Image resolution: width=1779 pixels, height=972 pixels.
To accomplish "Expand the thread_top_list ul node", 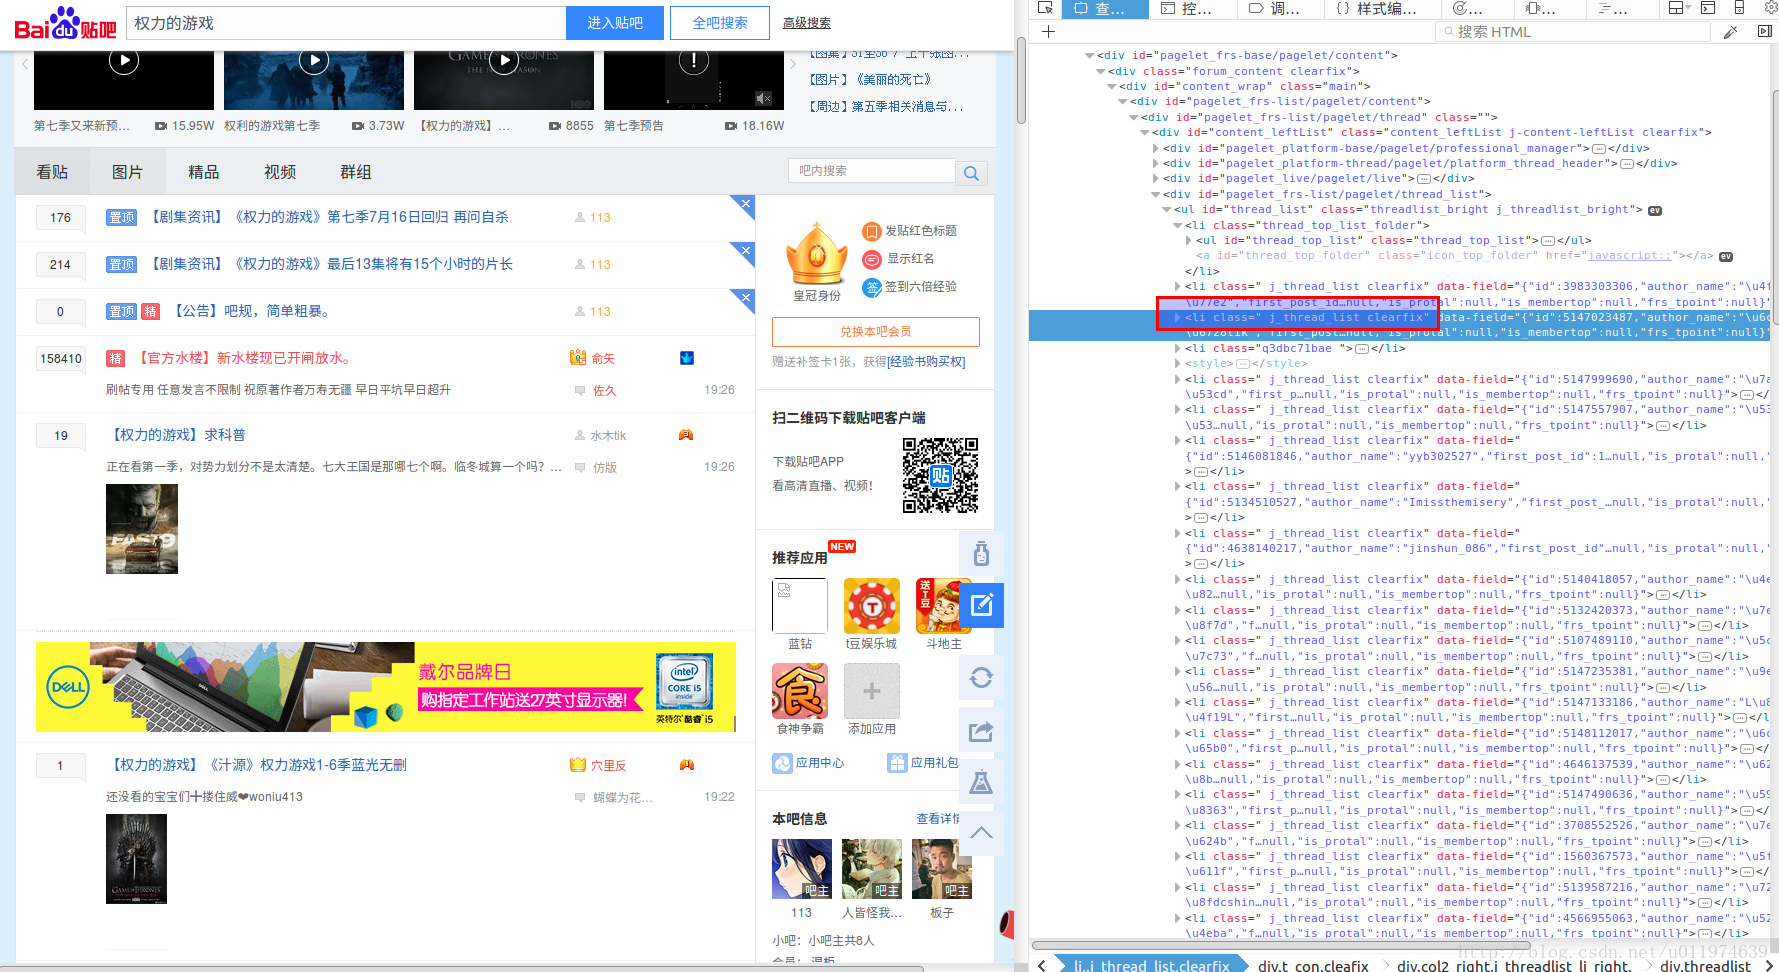I will coord(1188,240).
